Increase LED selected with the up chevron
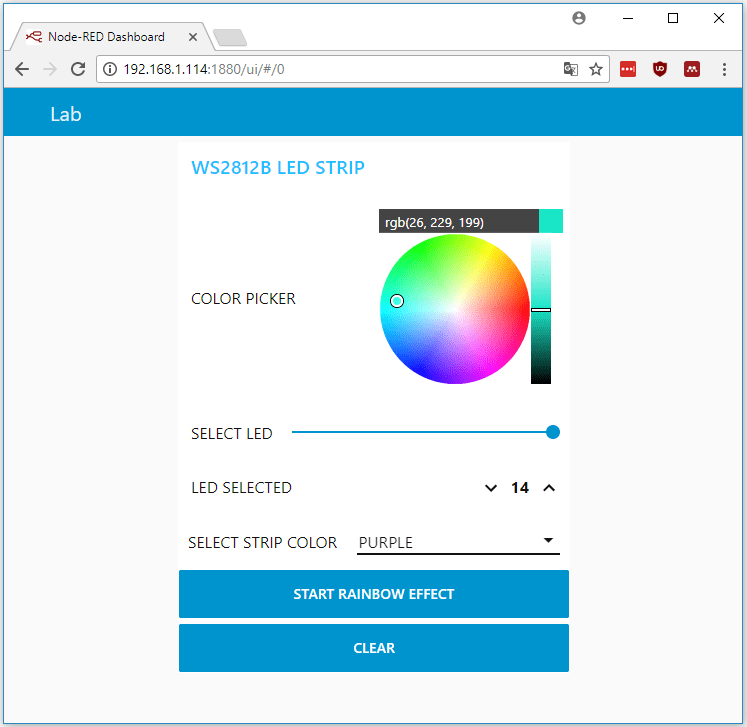Screen dimensions: 747x727 (x=548, y=488)
